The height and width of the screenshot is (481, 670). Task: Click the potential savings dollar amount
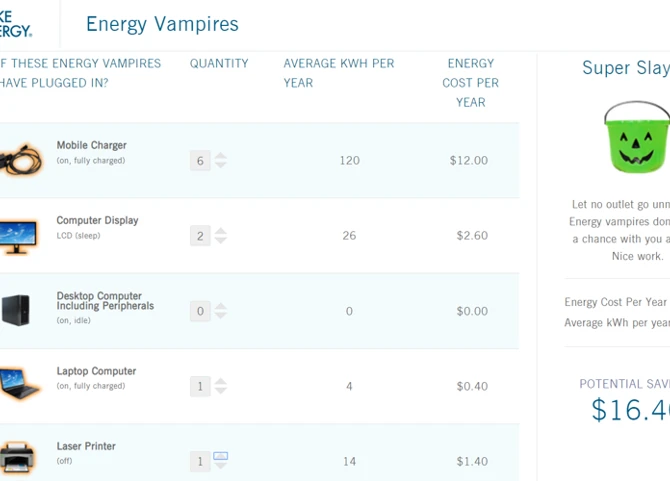[630, 410]
